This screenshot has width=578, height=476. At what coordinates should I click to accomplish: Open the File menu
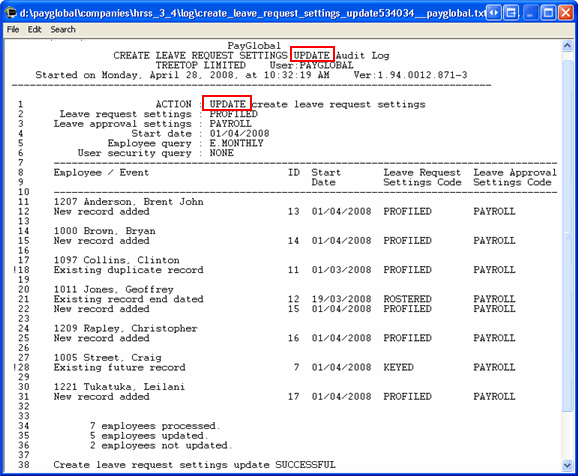click(x=13, y=29)
